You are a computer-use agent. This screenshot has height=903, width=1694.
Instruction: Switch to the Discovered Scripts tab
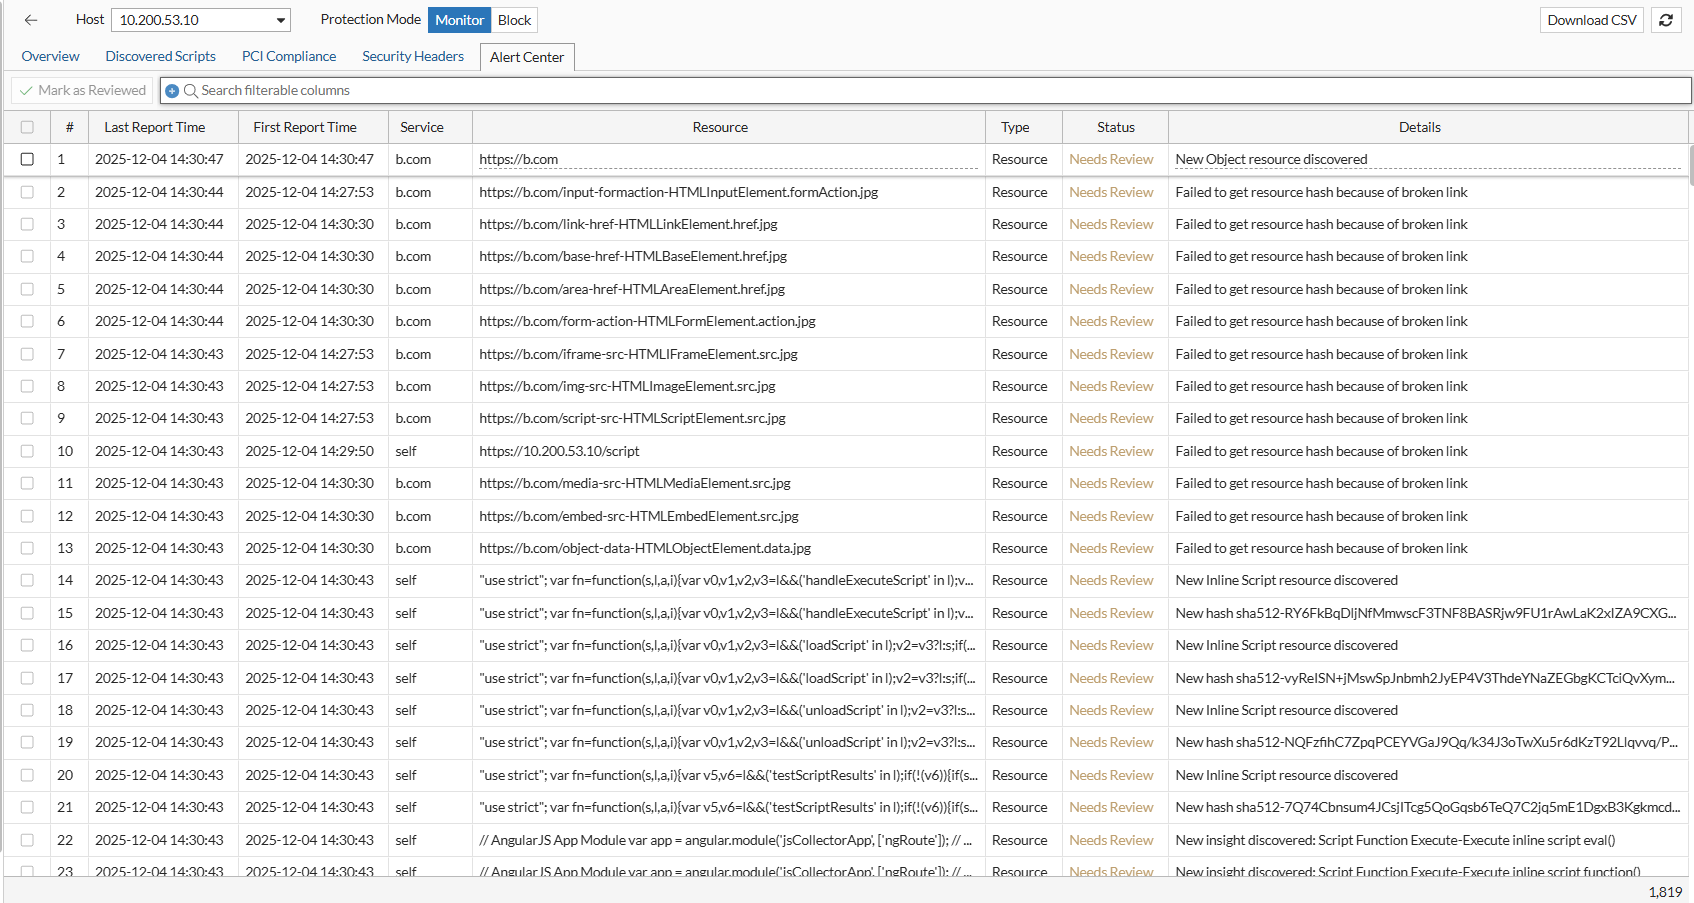point(160,57)
